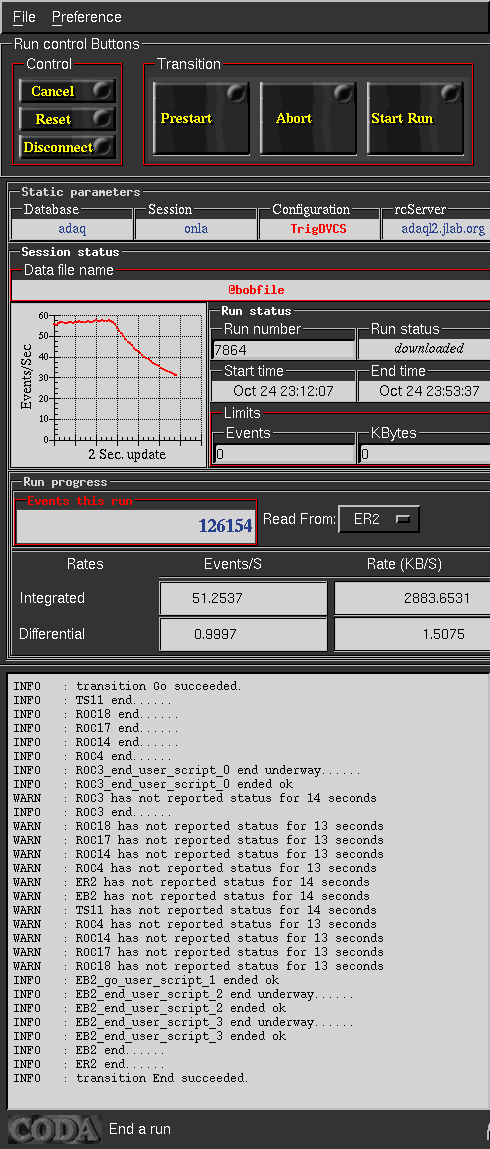Viewport: 490px width, 1149px height.
Task: Click the indicator light on Reset button
Action: pos(103,118)
